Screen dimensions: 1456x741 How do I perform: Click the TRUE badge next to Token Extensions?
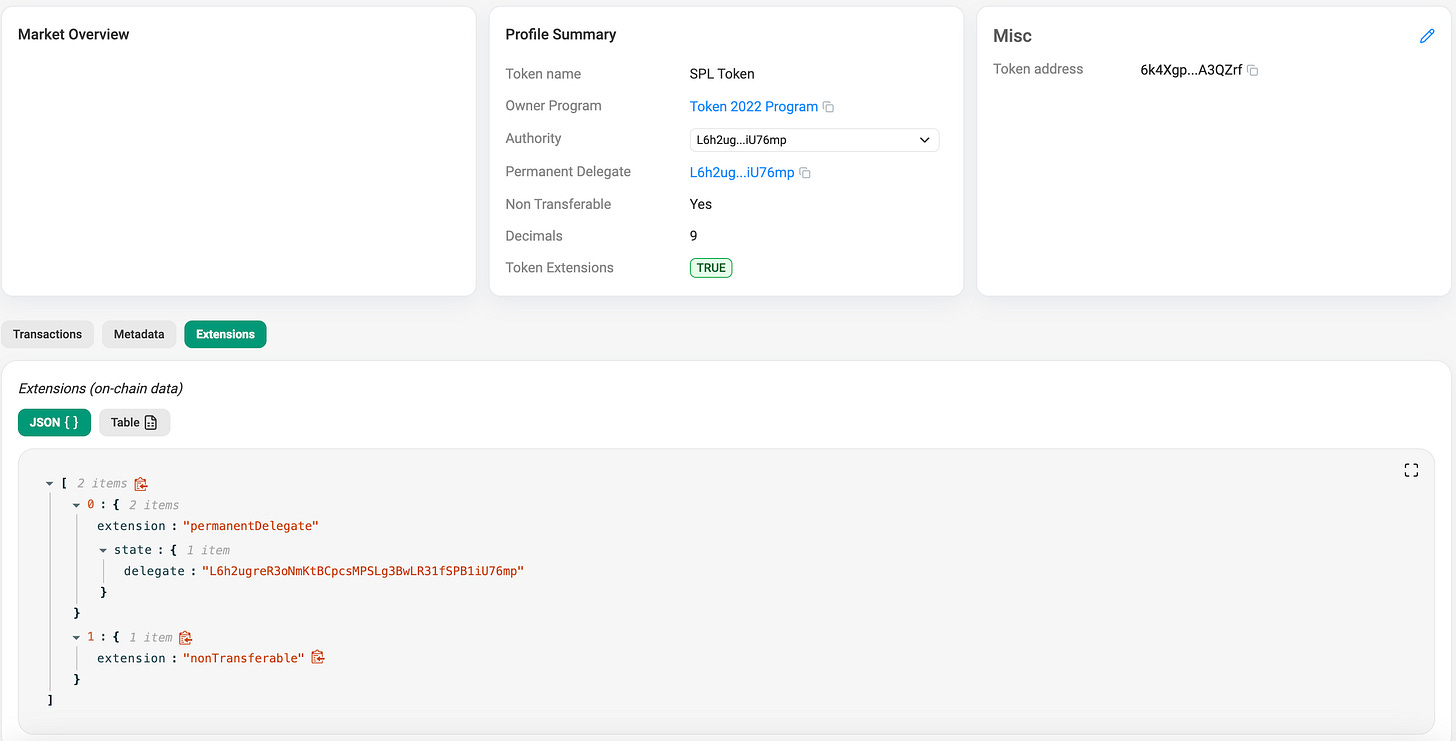(710, 267)
